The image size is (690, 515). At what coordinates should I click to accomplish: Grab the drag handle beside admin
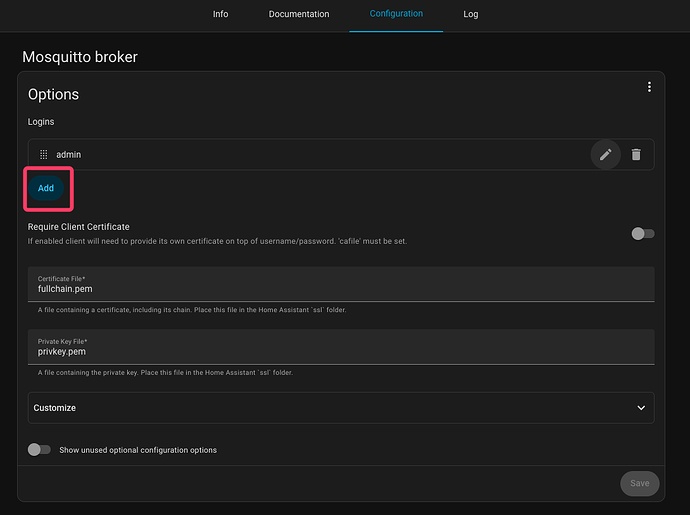pos(43,155)
